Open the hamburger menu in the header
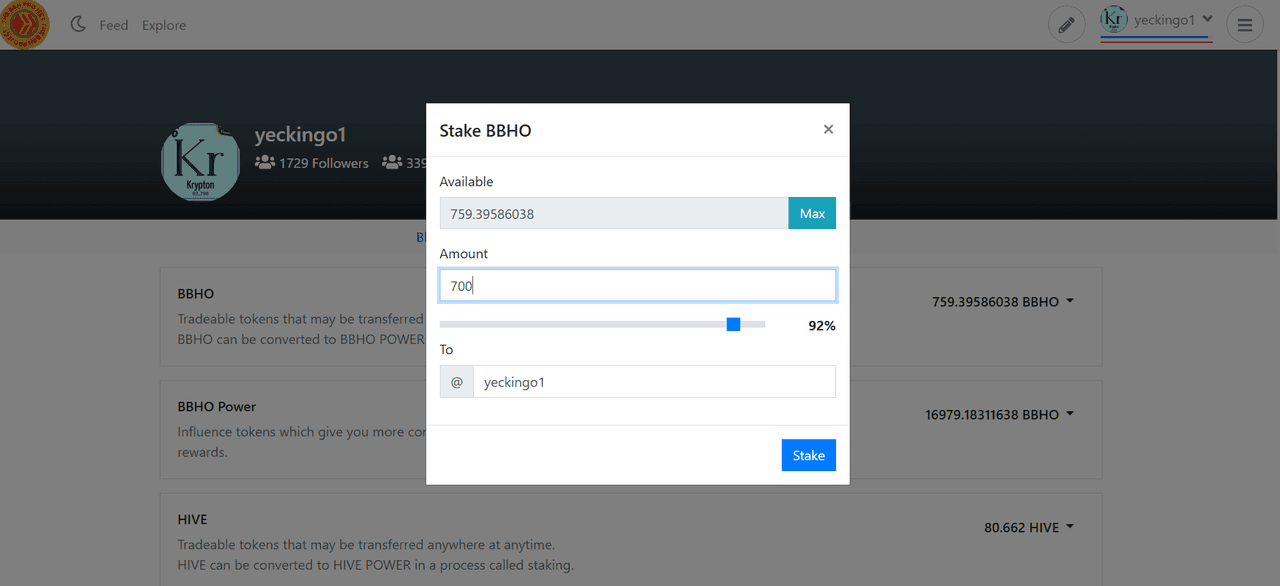This screenshot has width=1280, height=586. [x=1244, y=24]
